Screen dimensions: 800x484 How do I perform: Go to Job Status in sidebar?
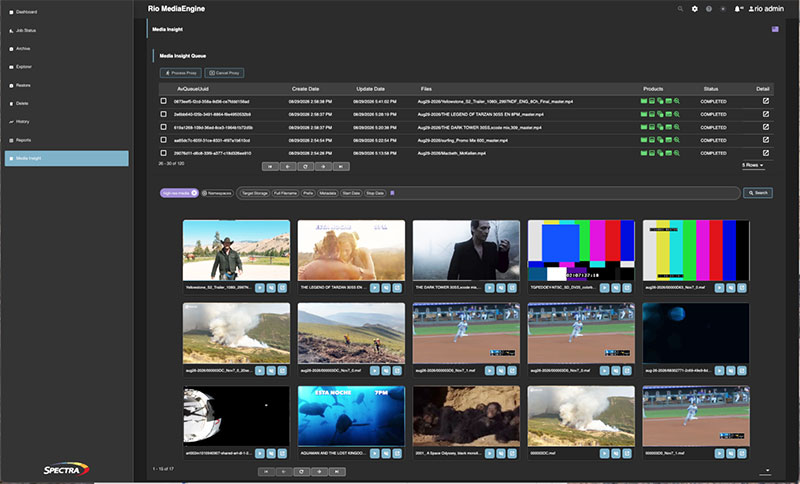26,31
